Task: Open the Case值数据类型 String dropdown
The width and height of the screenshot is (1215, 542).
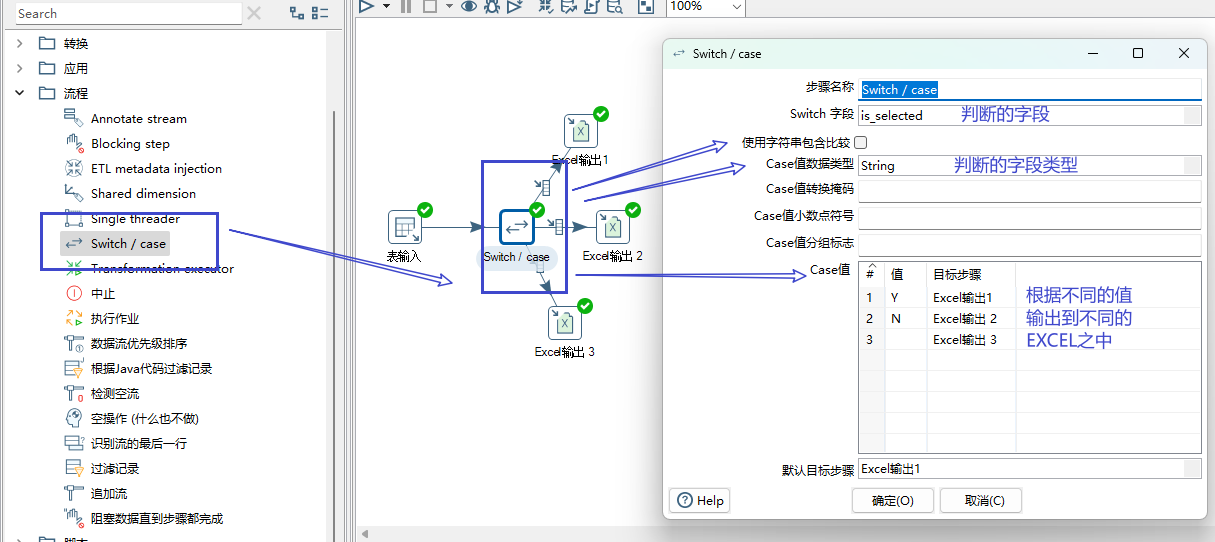Action: point(1191,166)
